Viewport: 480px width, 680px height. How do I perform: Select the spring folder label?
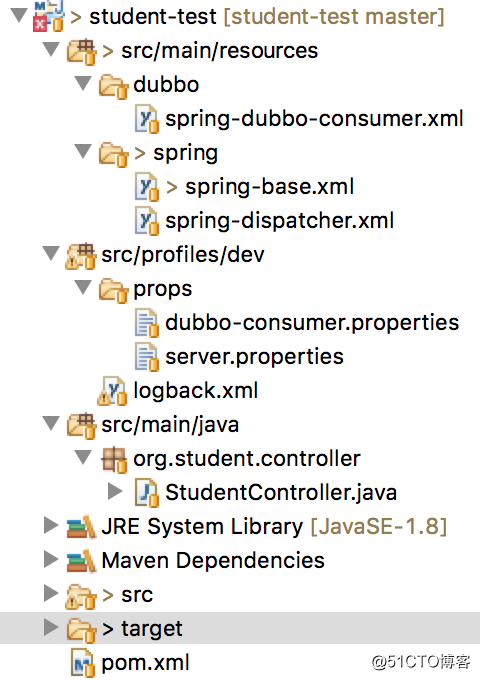coord(186,154)
